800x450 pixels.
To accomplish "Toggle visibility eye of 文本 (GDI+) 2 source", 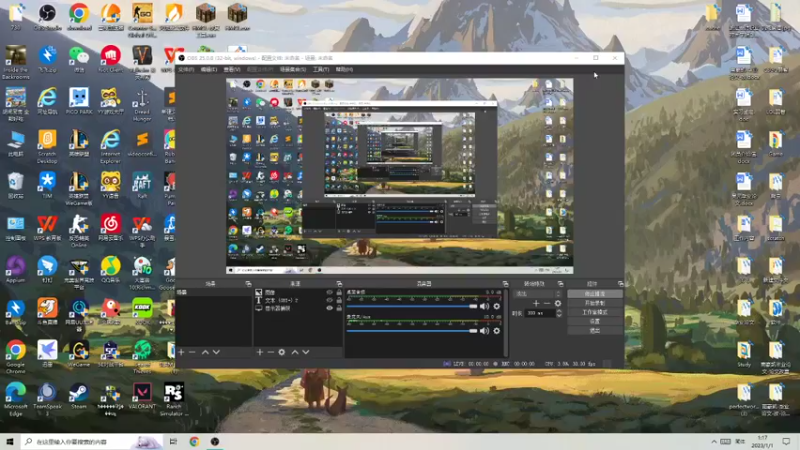I will pos(329,301).
